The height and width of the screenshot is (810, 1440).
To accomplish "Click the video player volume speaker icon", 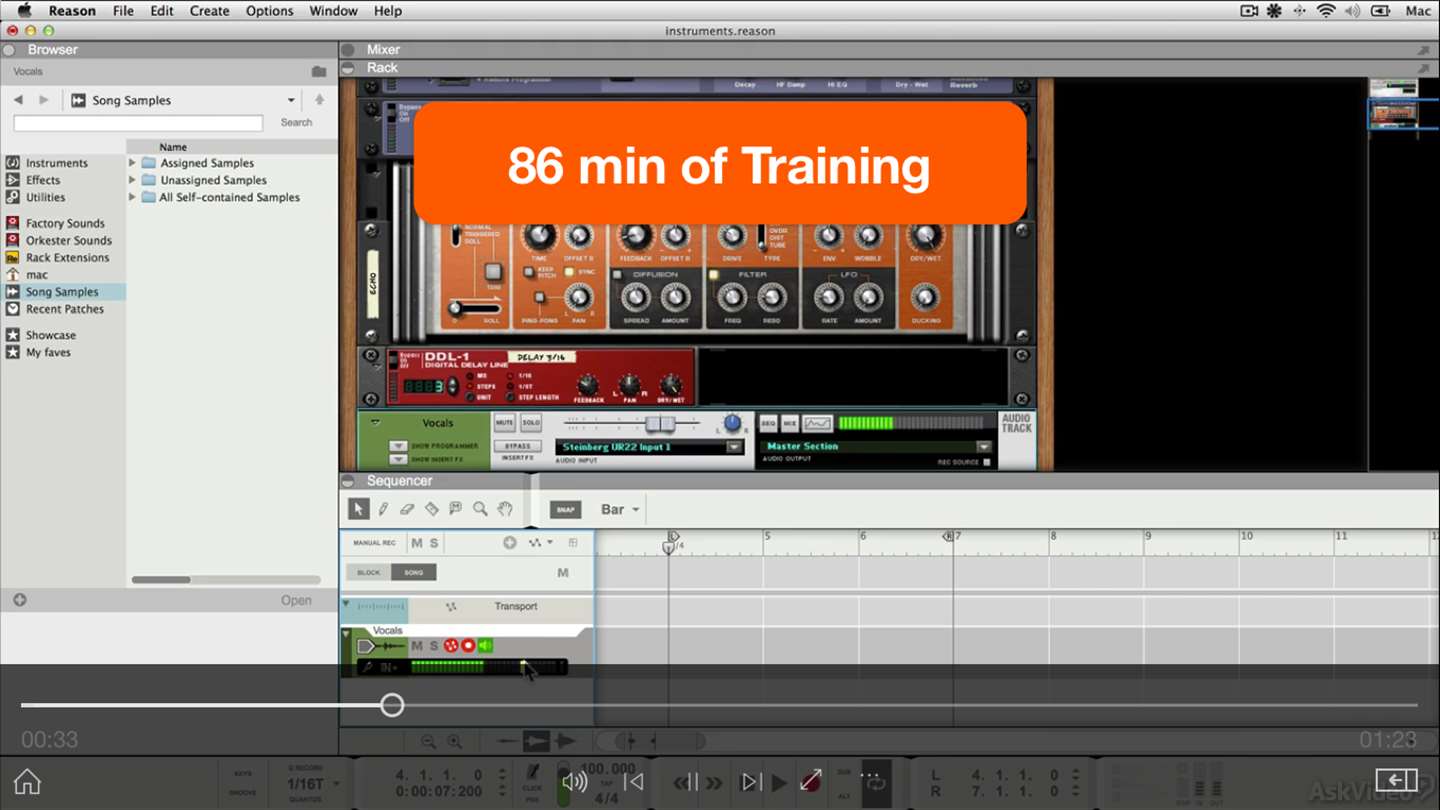I will pos(574,781).
